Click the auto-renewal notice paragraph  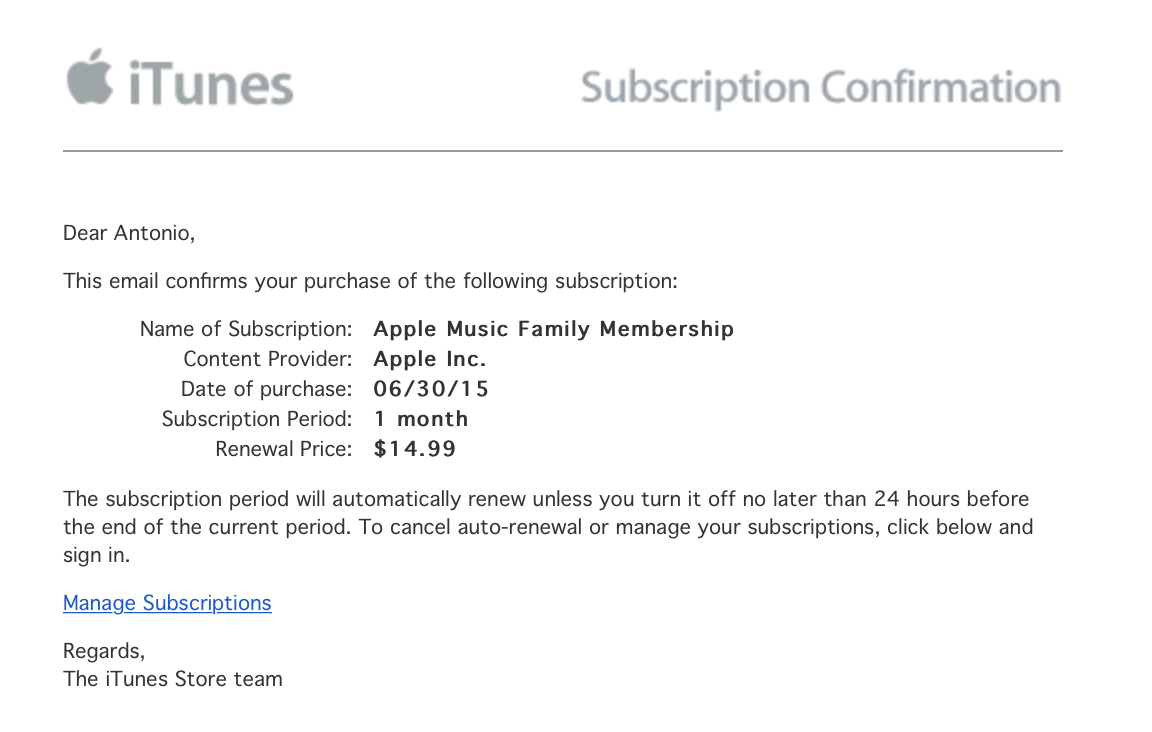pos(548,527)
